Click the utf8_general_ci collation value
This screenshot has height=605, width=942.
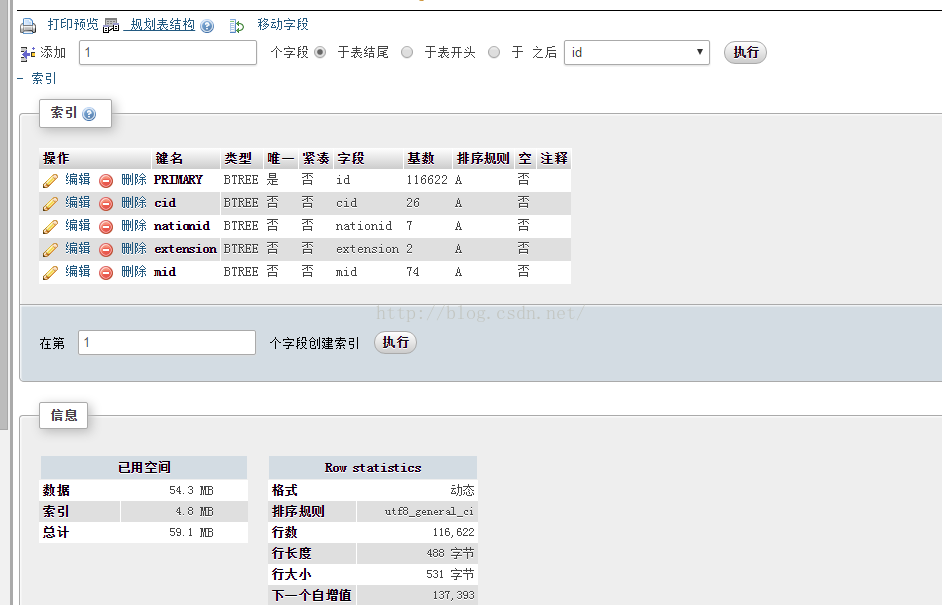429,512
